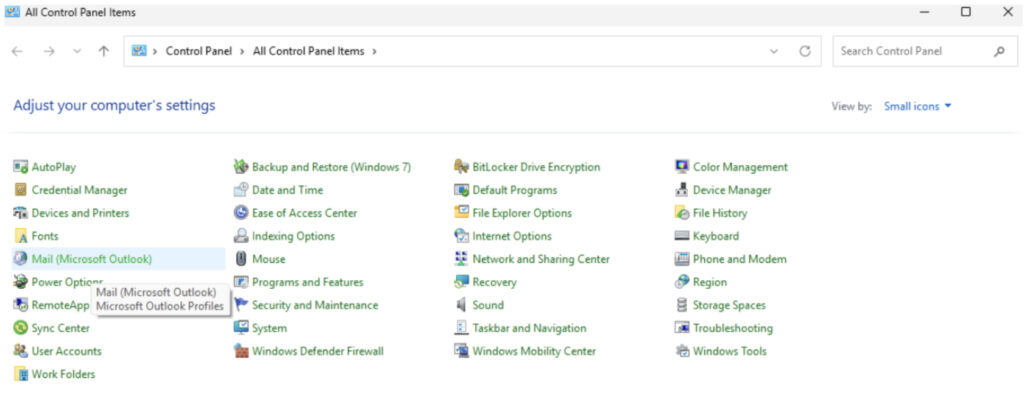Expand chevron after All Control Panel Items
Screen dimensions: 1024x393
tap(374, 52)
